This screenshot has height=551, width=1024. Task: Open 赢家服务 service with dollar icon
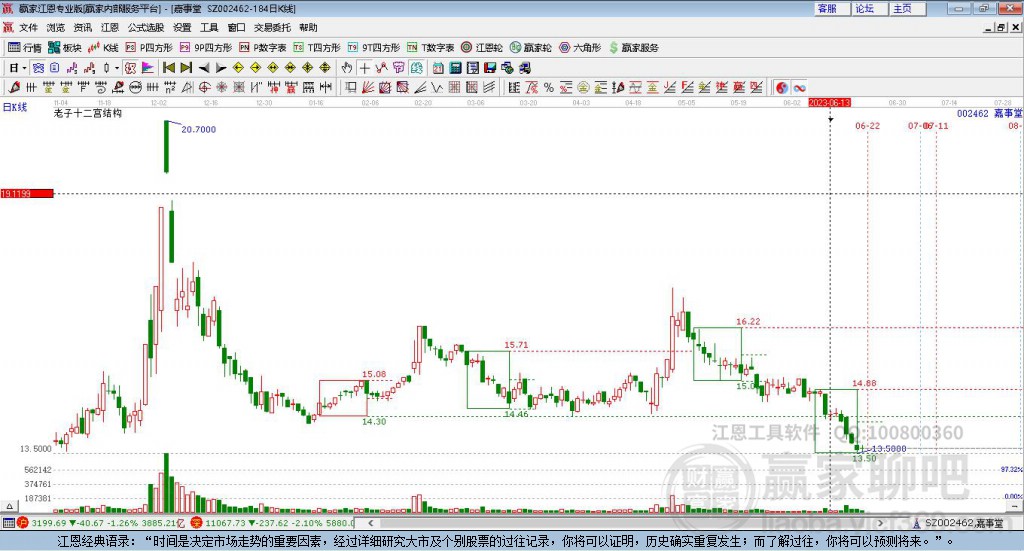633,48
